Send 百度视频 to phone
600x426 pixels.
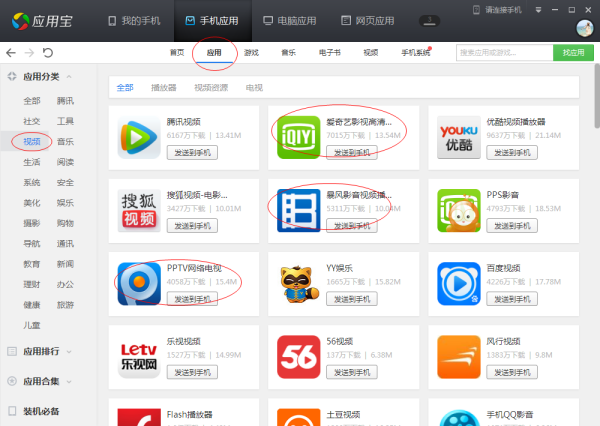click(x=512, y=299)
